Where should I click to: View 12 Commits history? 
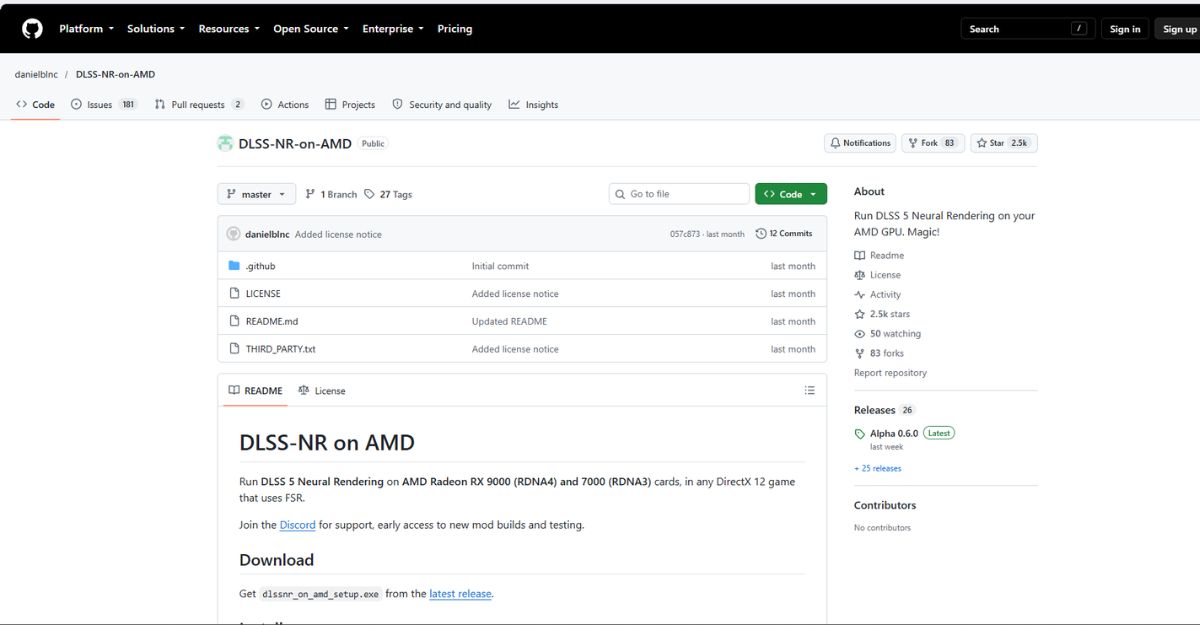click(785, 234)
